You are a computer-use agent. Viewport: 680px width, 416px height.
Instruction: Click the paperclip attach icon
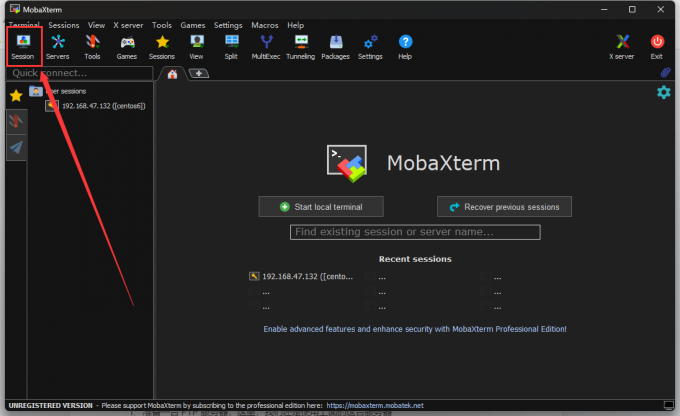[665, 72]
